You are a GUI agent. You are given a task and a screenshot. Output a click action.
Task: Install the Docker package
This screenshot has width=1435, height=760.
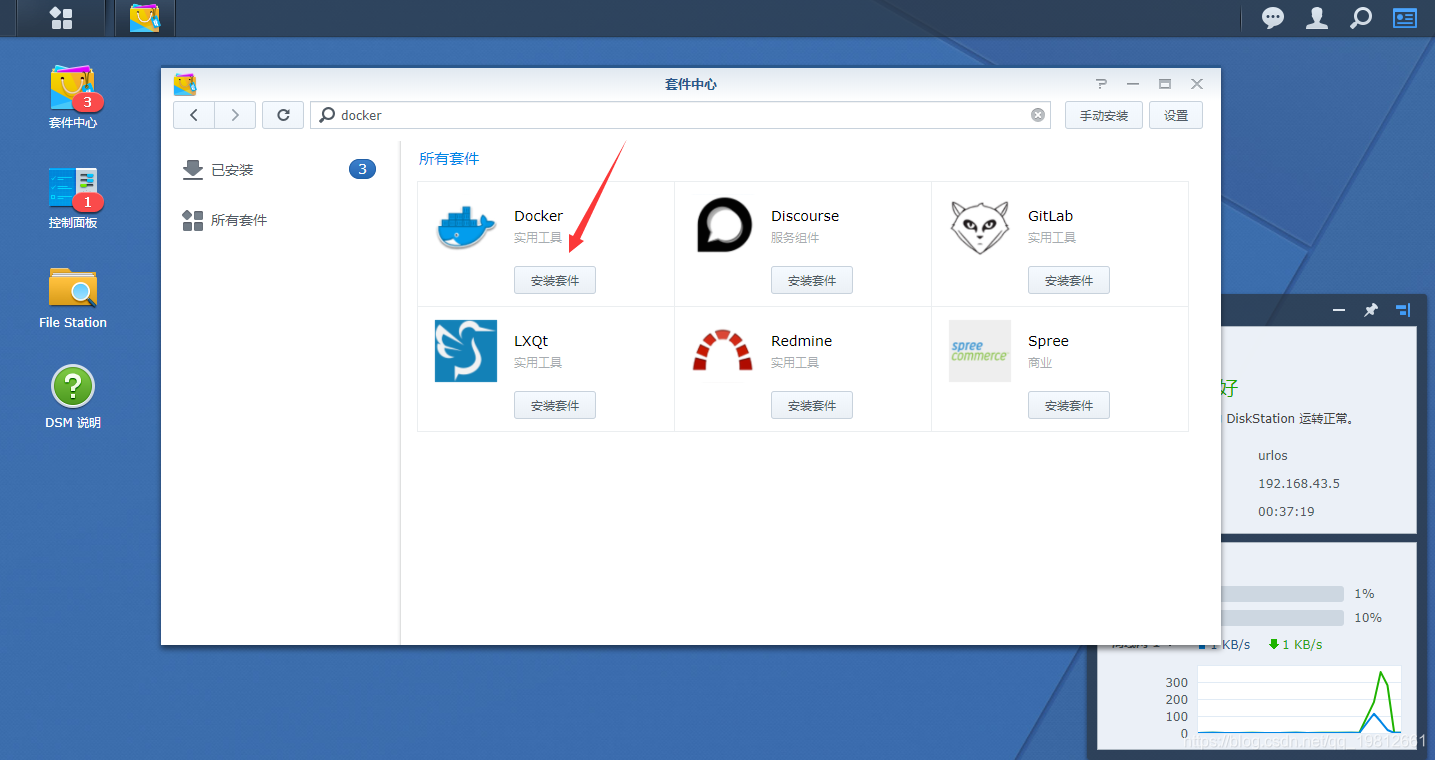[x=555, y=281]
